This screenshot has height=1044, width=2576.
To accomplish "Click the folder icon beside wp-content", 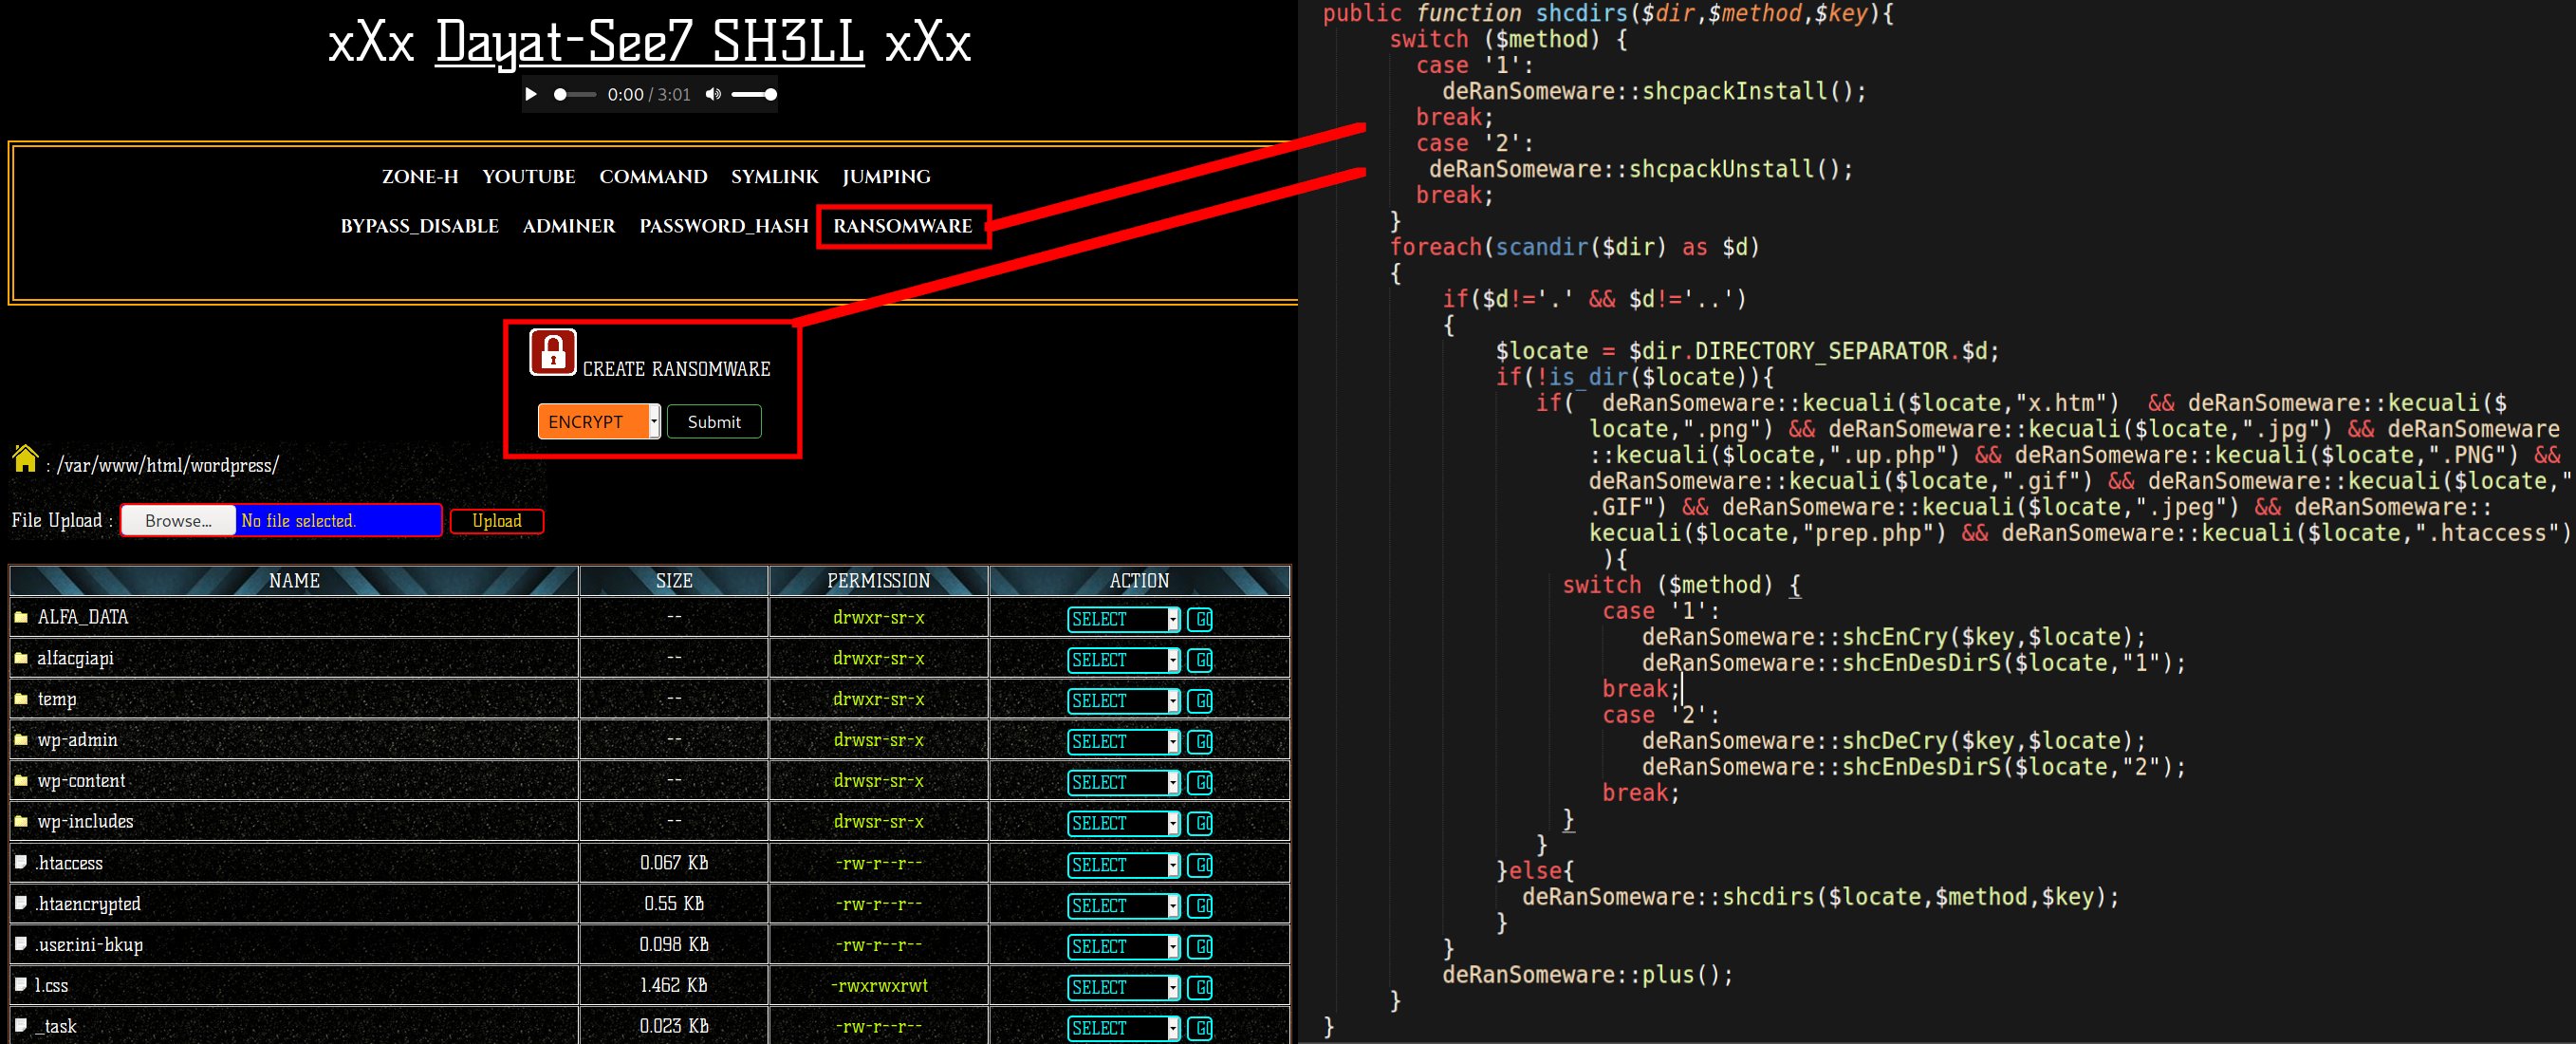I will click(x=21, y=781).
